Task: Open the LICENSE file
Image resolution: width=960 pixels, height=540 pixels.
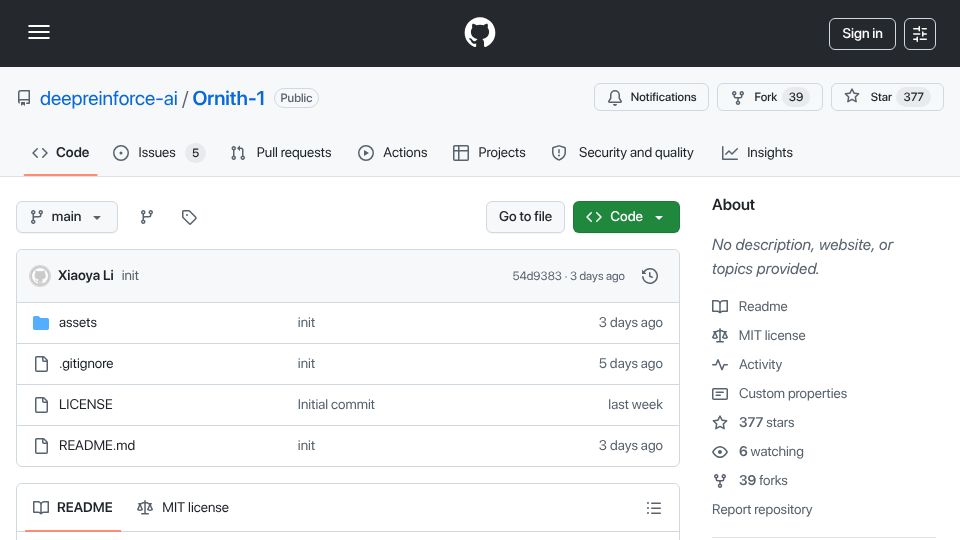Action: [x=86, y=405]
